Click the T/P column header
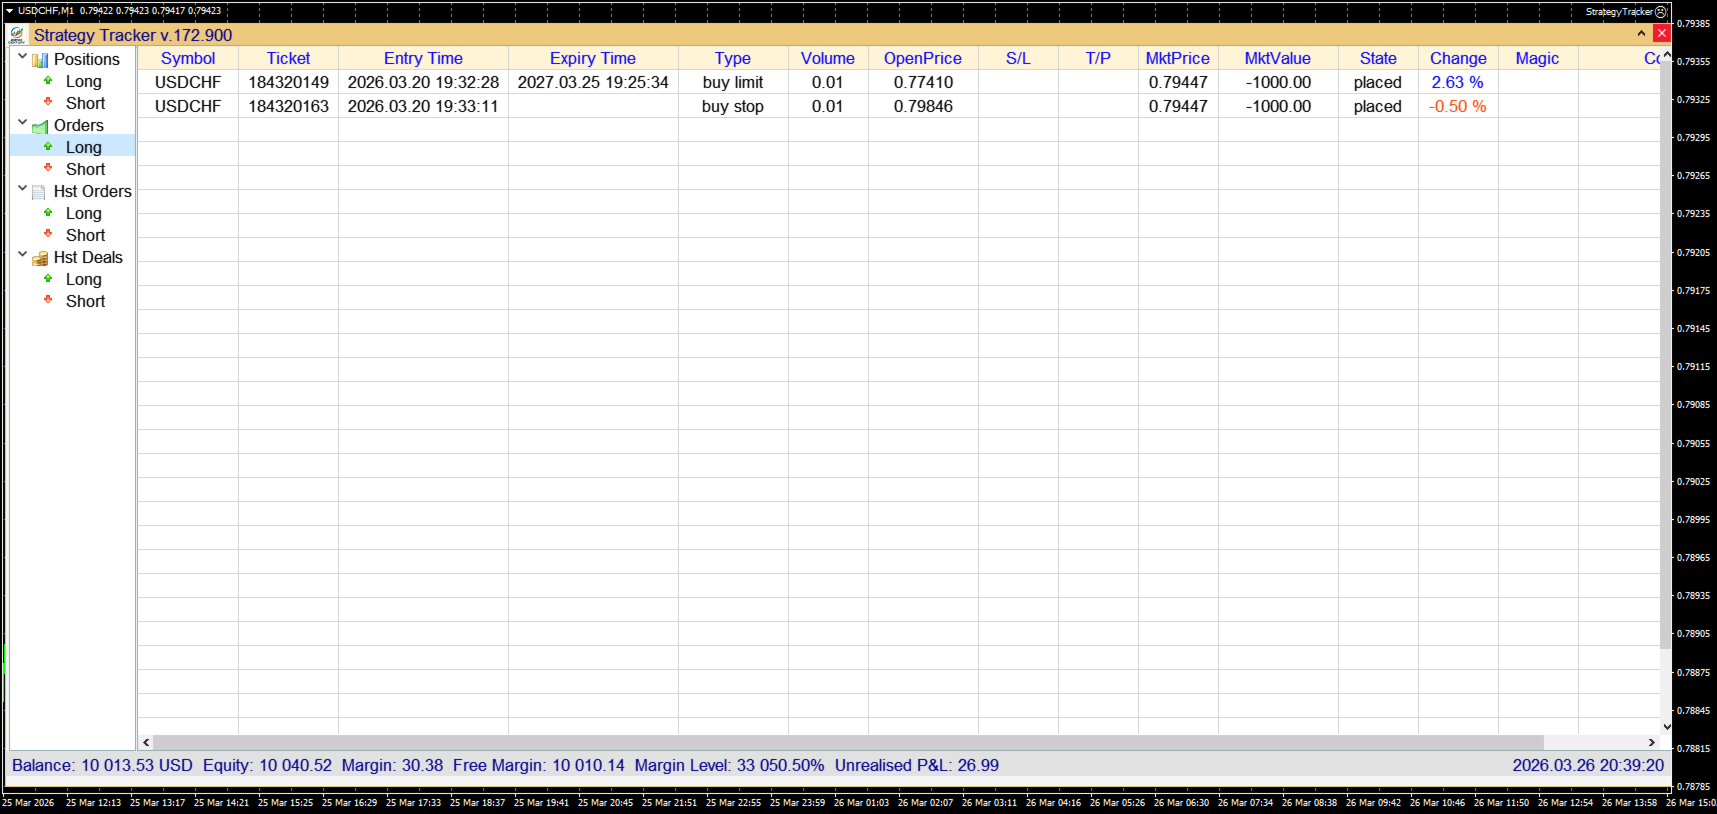The height and width of the screenshot is (814, 1717). 1098,59
